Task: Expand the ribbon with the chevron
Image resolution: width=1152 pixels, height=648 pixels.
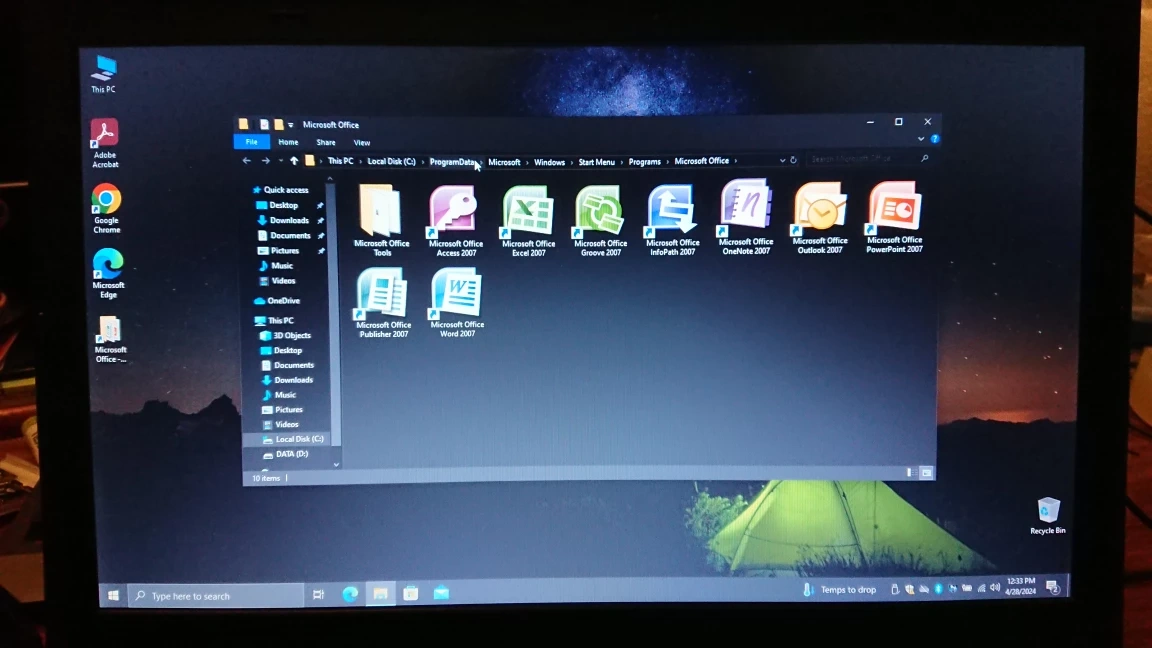Action: pyautogui.click(x=921, y=139)
